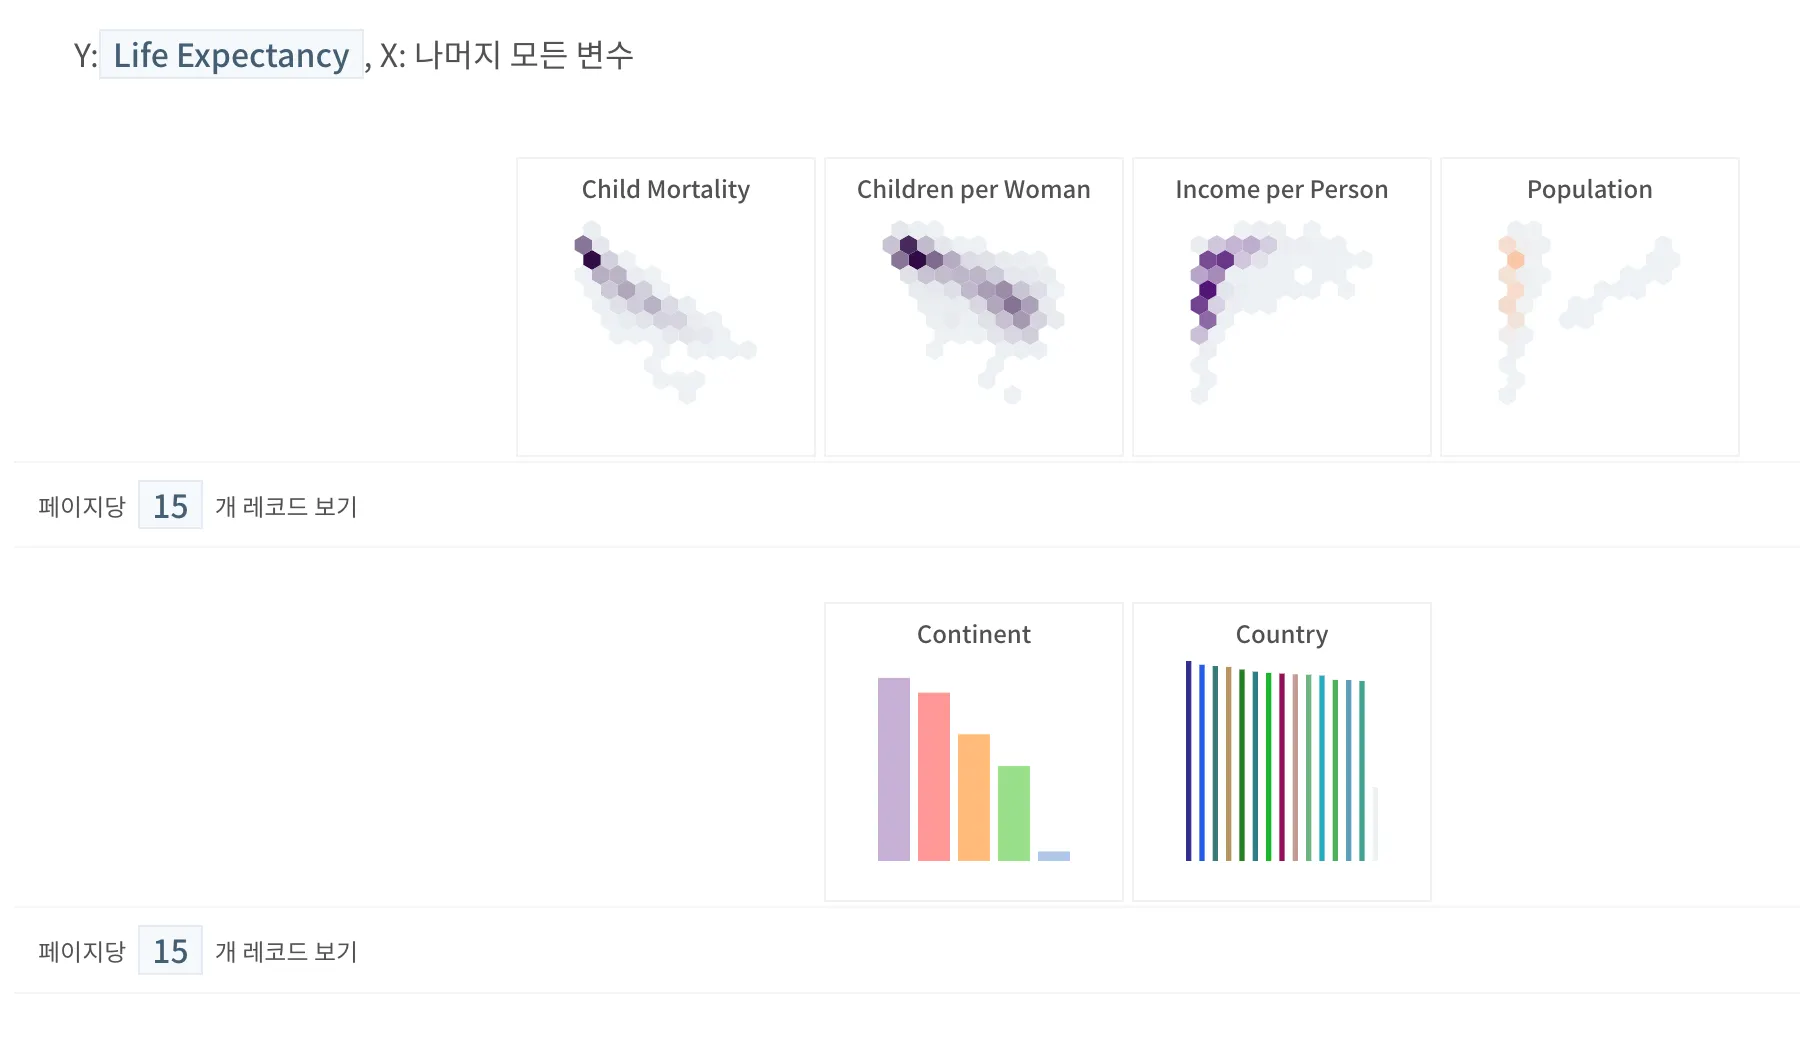Click the orange Continent bar
This screenshot has height=1042, width=1800.
pos(973,798)
